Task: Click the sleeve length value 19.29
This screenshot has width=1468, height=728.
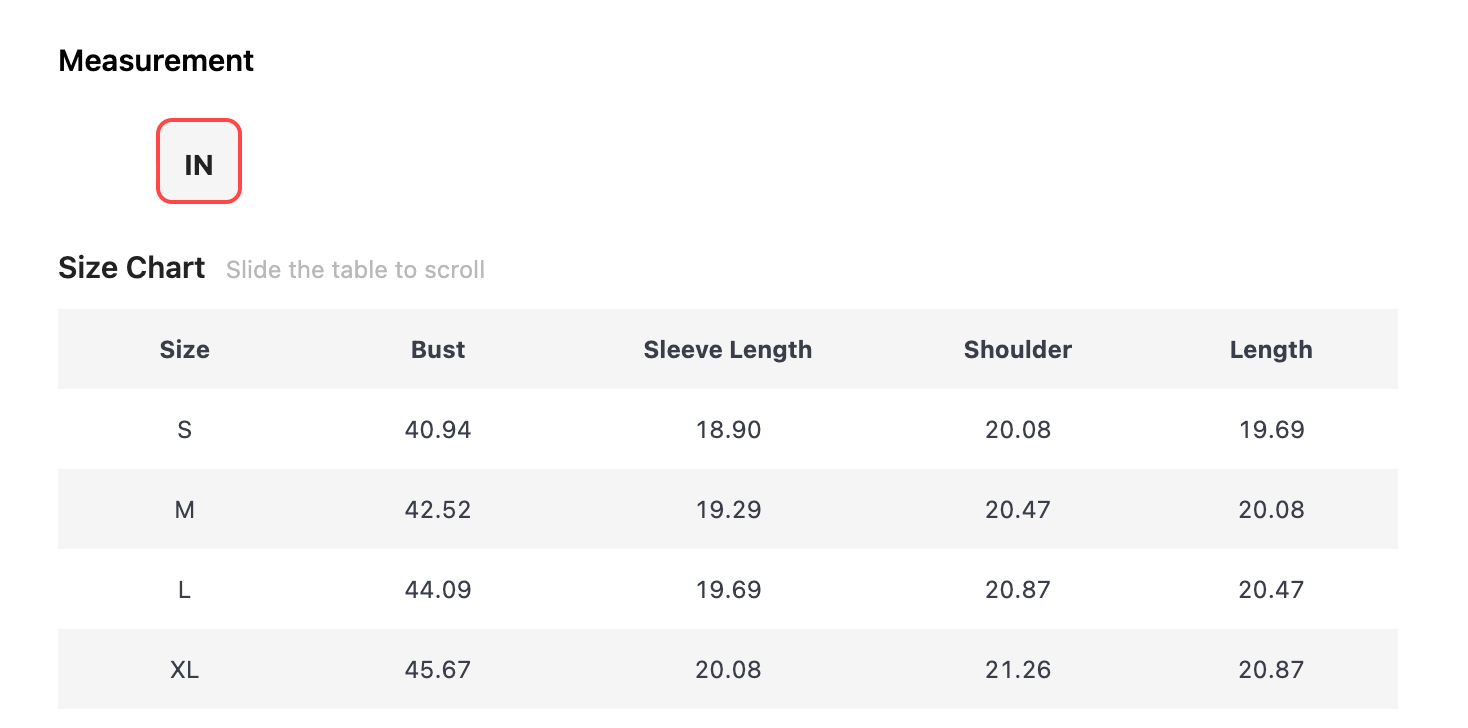Action: [x=728, y=509]
